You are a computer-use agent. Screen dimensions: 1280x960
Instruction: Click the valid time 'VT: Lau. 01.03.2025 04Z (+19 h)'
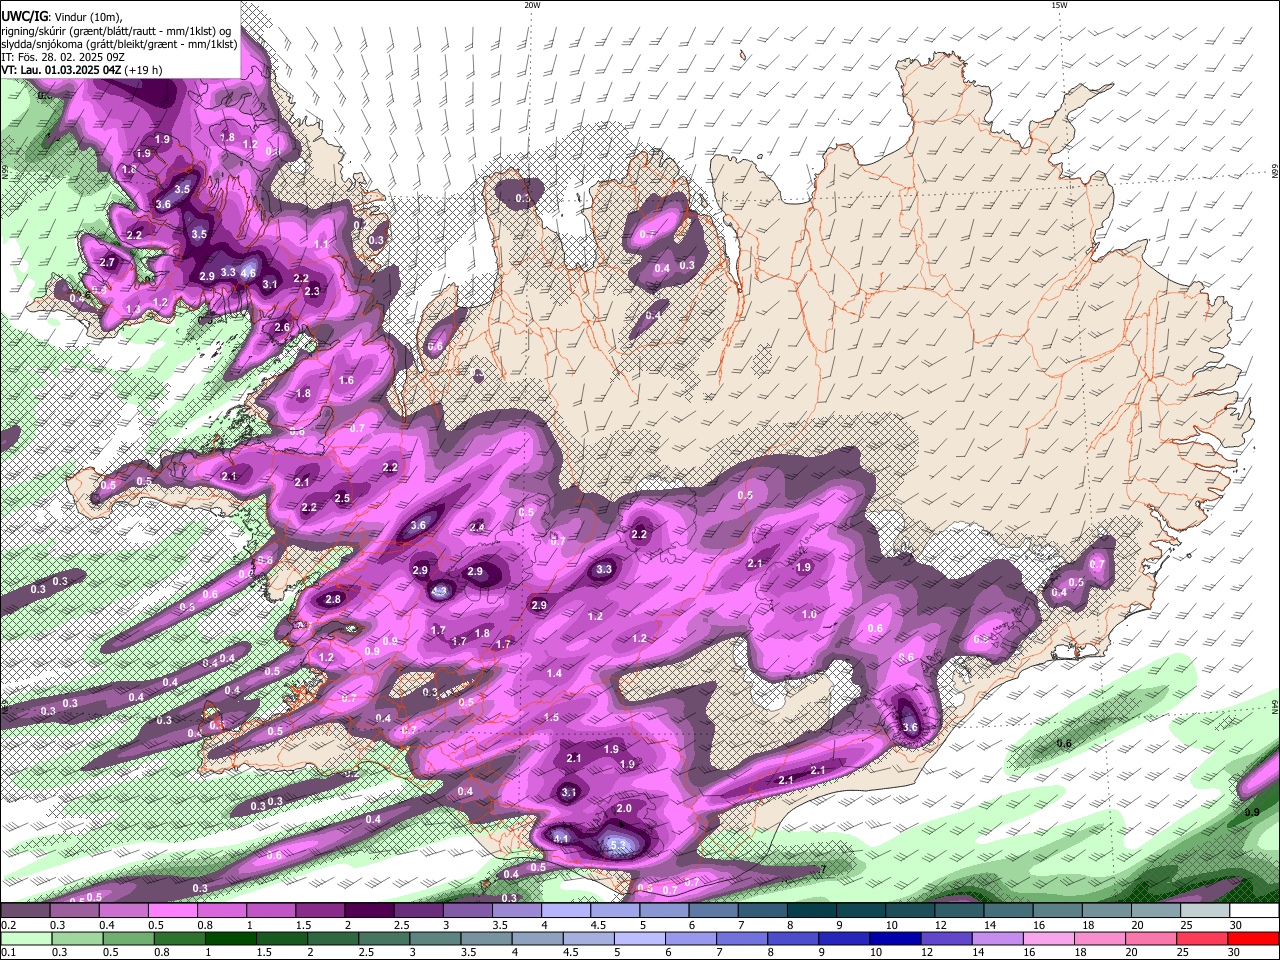pyautogui.click(x=82, y=70)
